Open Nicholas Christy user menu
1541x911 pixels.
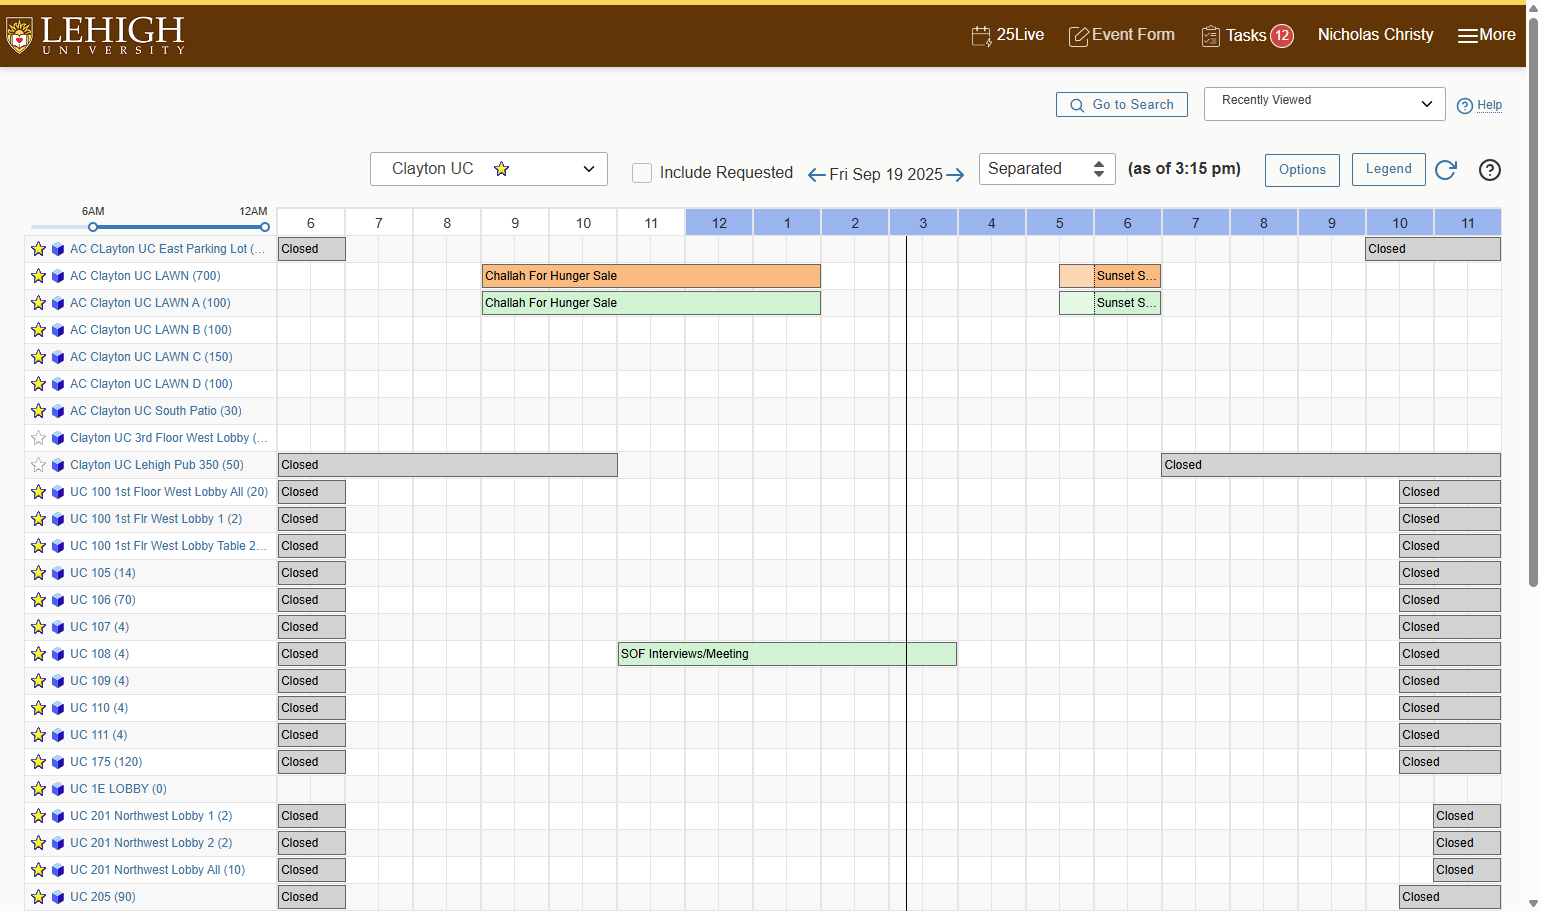pyautogui.click(x=1375, y=35)
